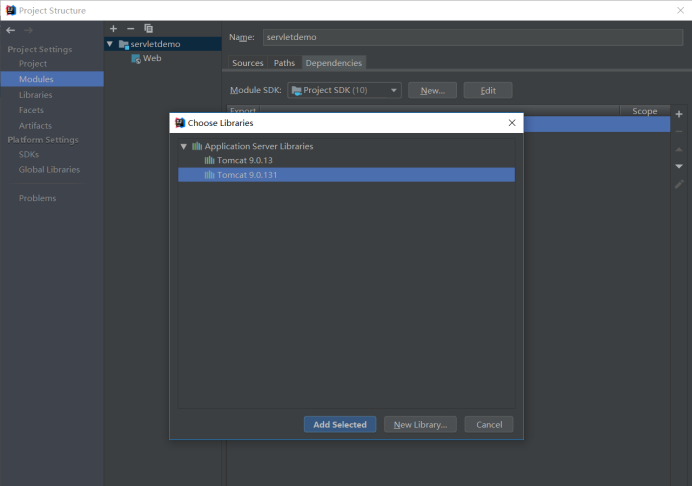Viewport: 692px width, 486px height.
Task: Click the forward navigation arrow
Action: point(28,30)
